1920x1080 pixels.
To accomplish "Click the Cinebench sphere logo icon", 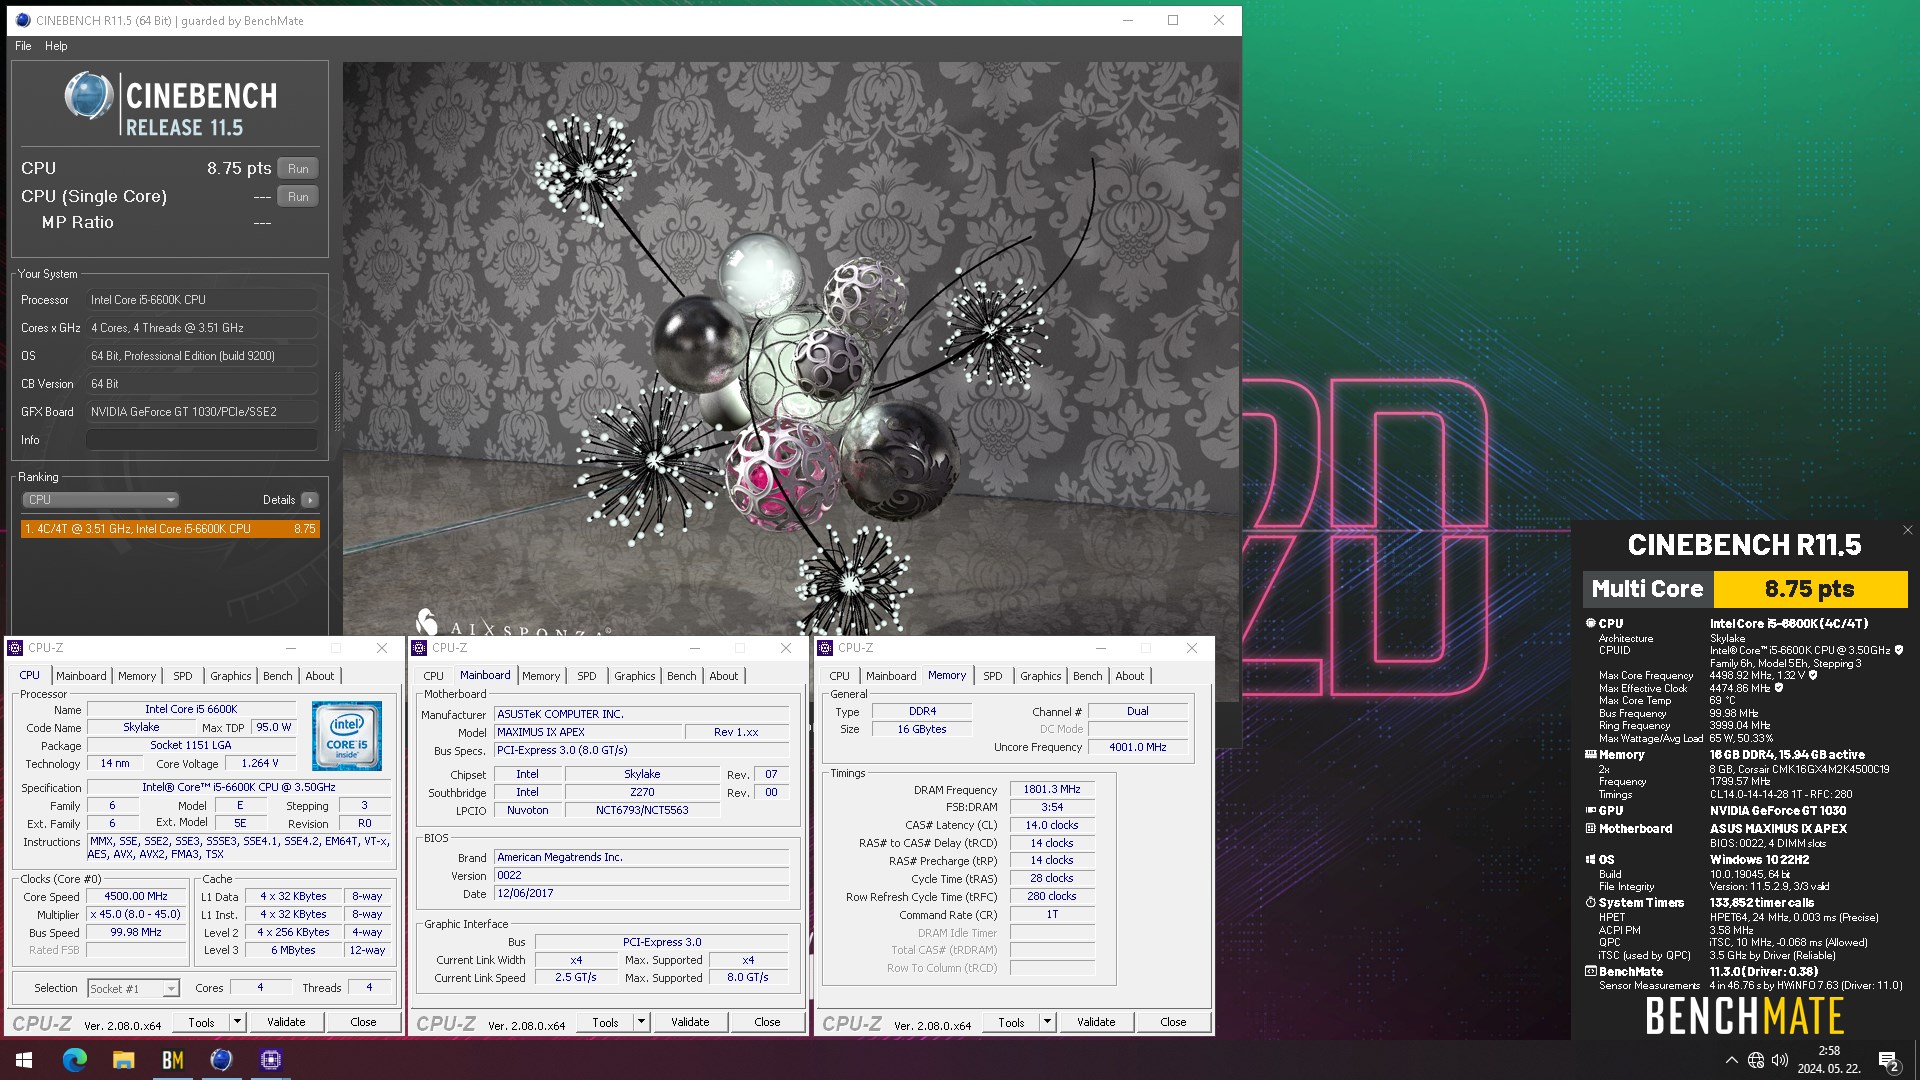I will pyautogui.click(x=89, y=97).
